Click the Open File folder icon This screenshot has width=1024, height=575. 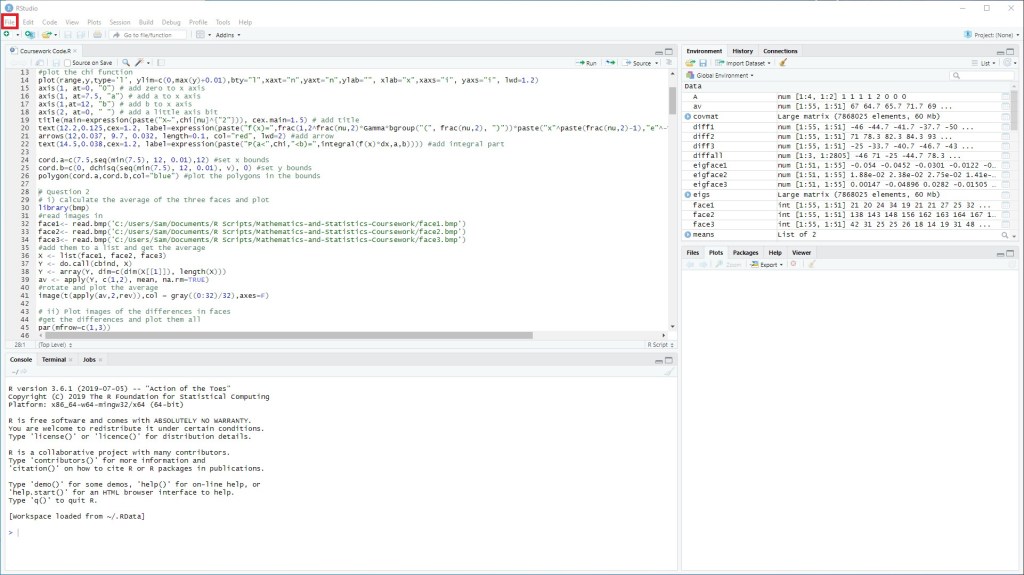[46, 35]
